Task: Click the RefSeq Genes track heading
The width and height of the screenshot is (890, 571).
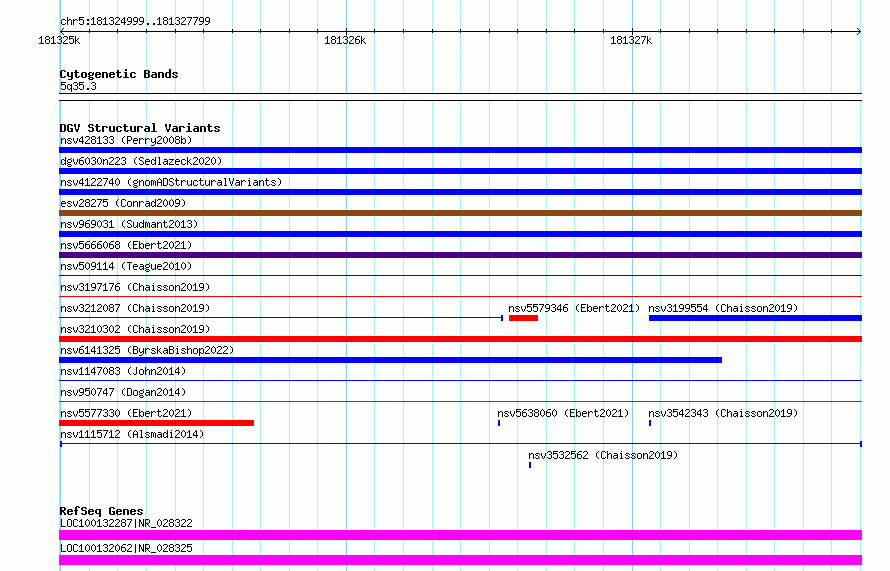Action: click(101, 511)
